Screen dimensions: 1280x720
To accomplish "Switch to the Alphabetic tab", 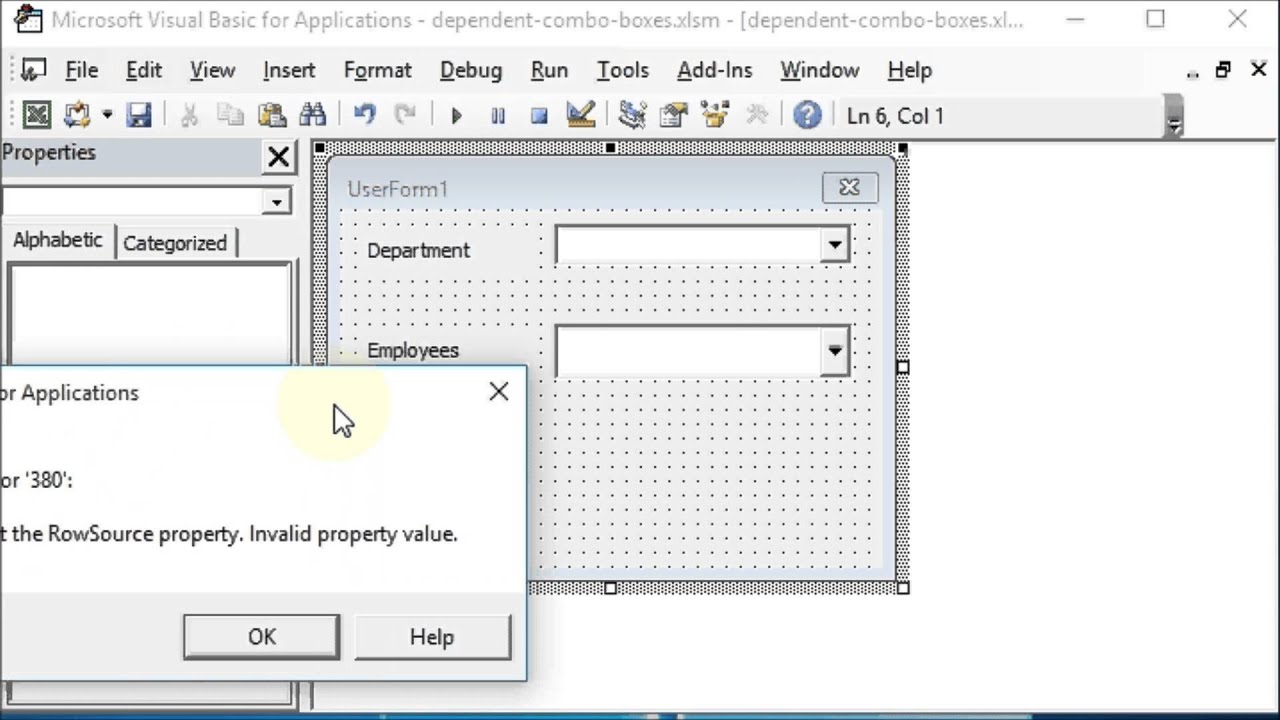I will [x=58, y=240].
